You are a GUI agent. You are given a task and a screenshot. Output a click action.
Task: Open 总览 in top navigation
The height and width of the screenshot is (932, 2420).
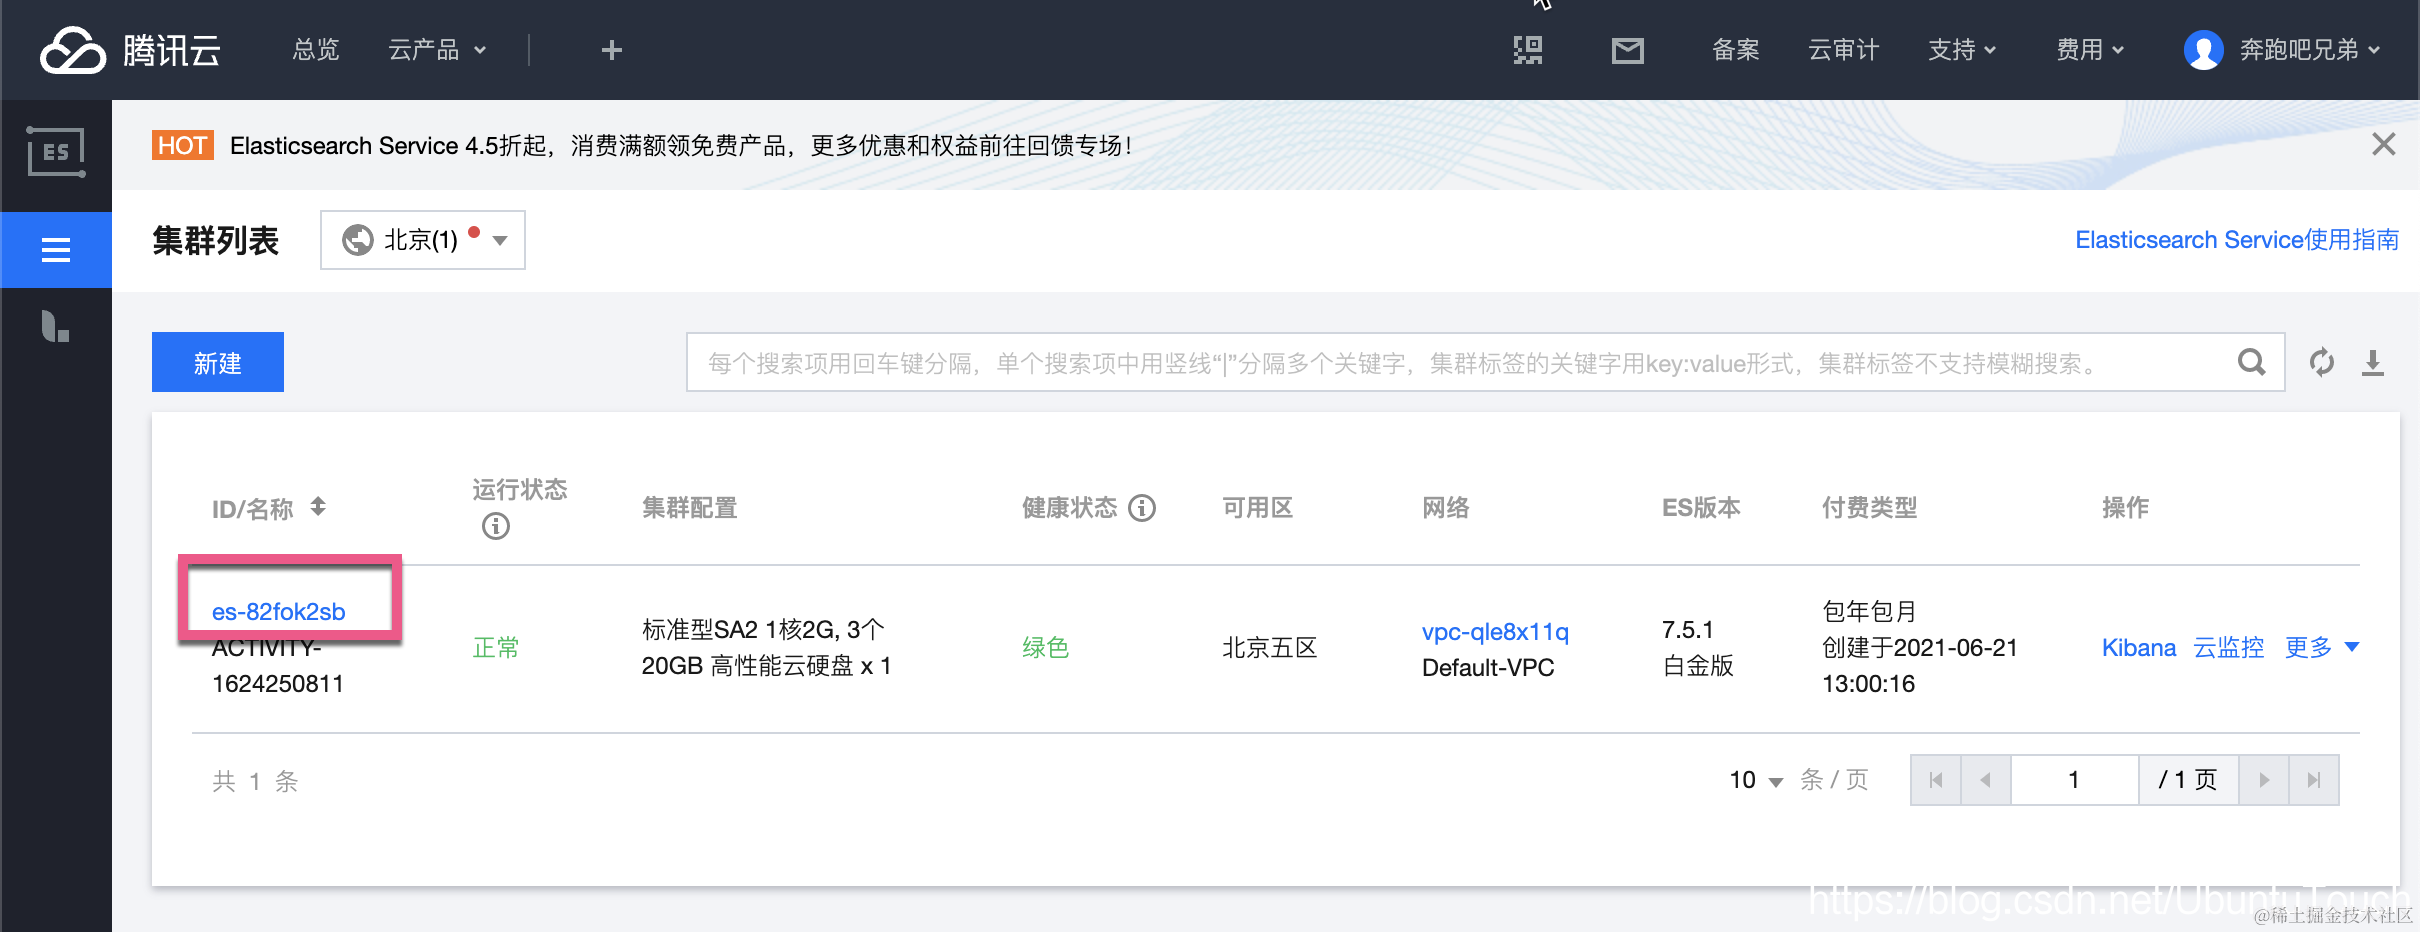coord(316,50)
